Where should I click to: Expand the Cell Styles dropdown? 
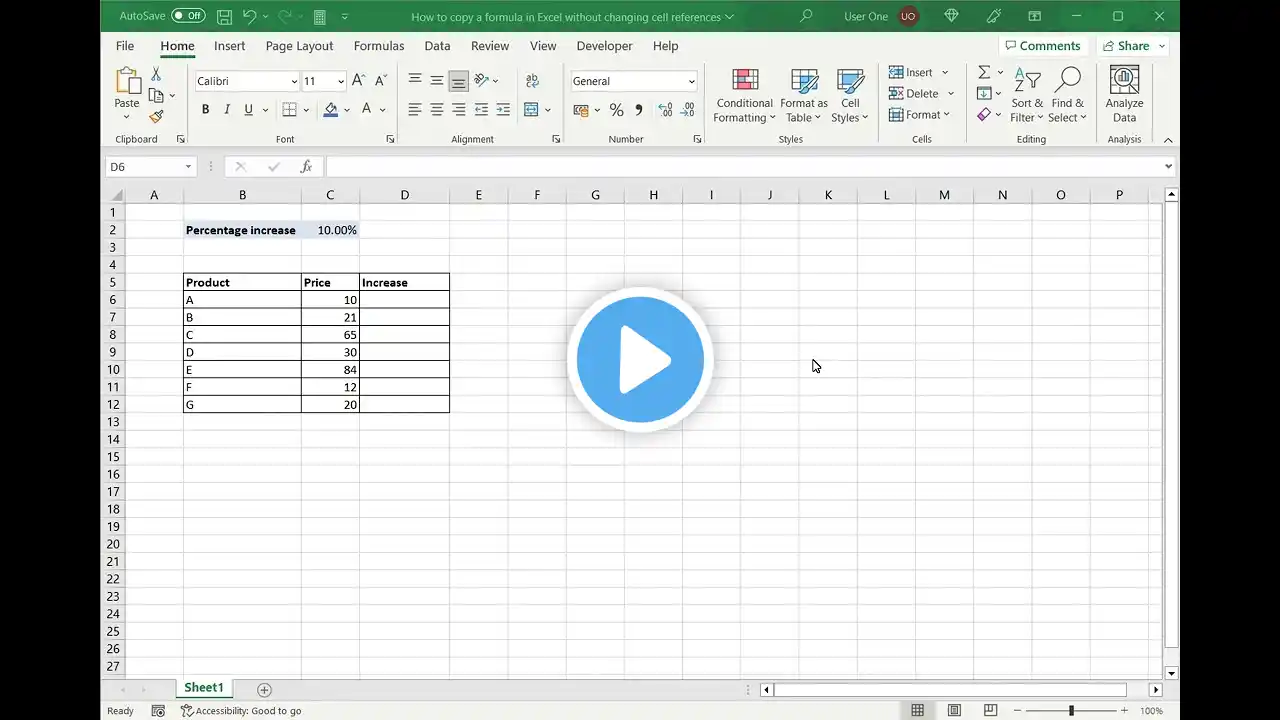pos(850,96)
